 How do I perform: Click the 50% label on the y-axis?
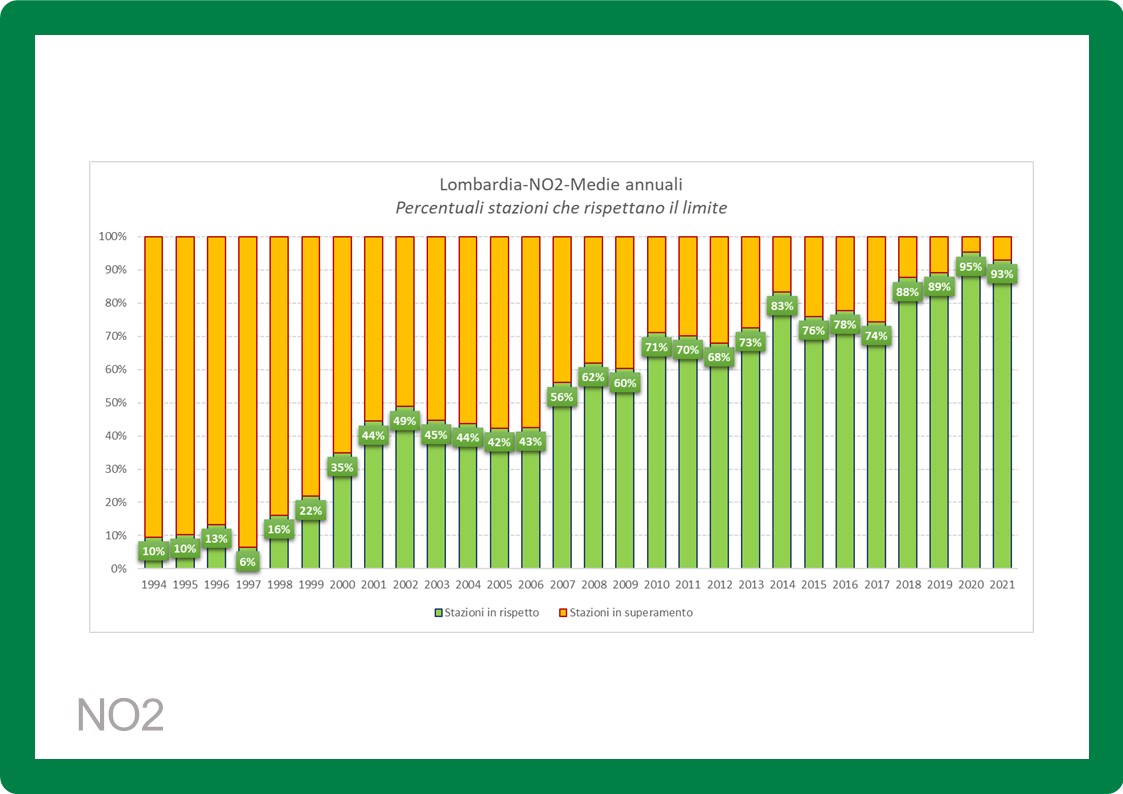point(114,403)
